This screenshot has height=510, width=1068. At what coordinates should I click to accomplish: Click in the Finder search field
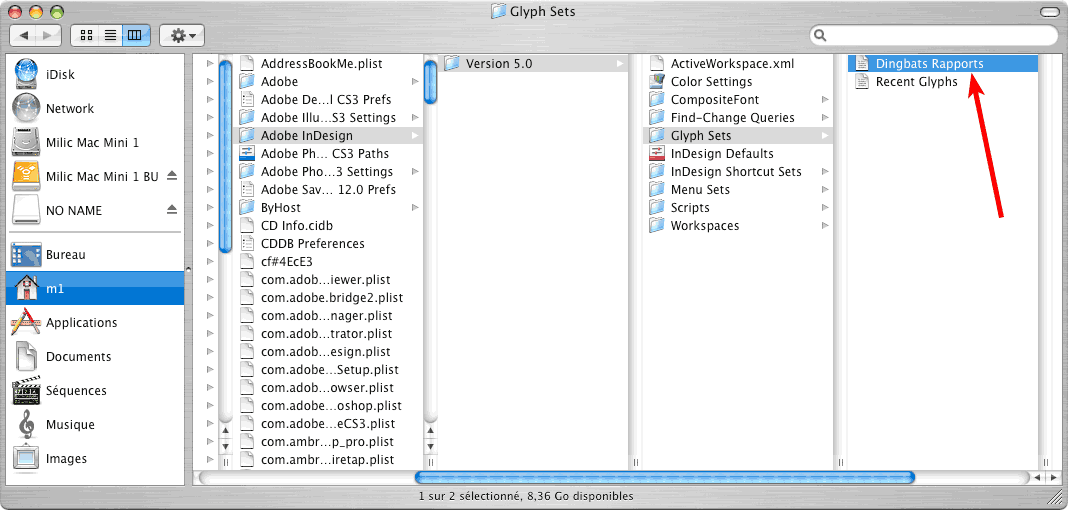935,35
